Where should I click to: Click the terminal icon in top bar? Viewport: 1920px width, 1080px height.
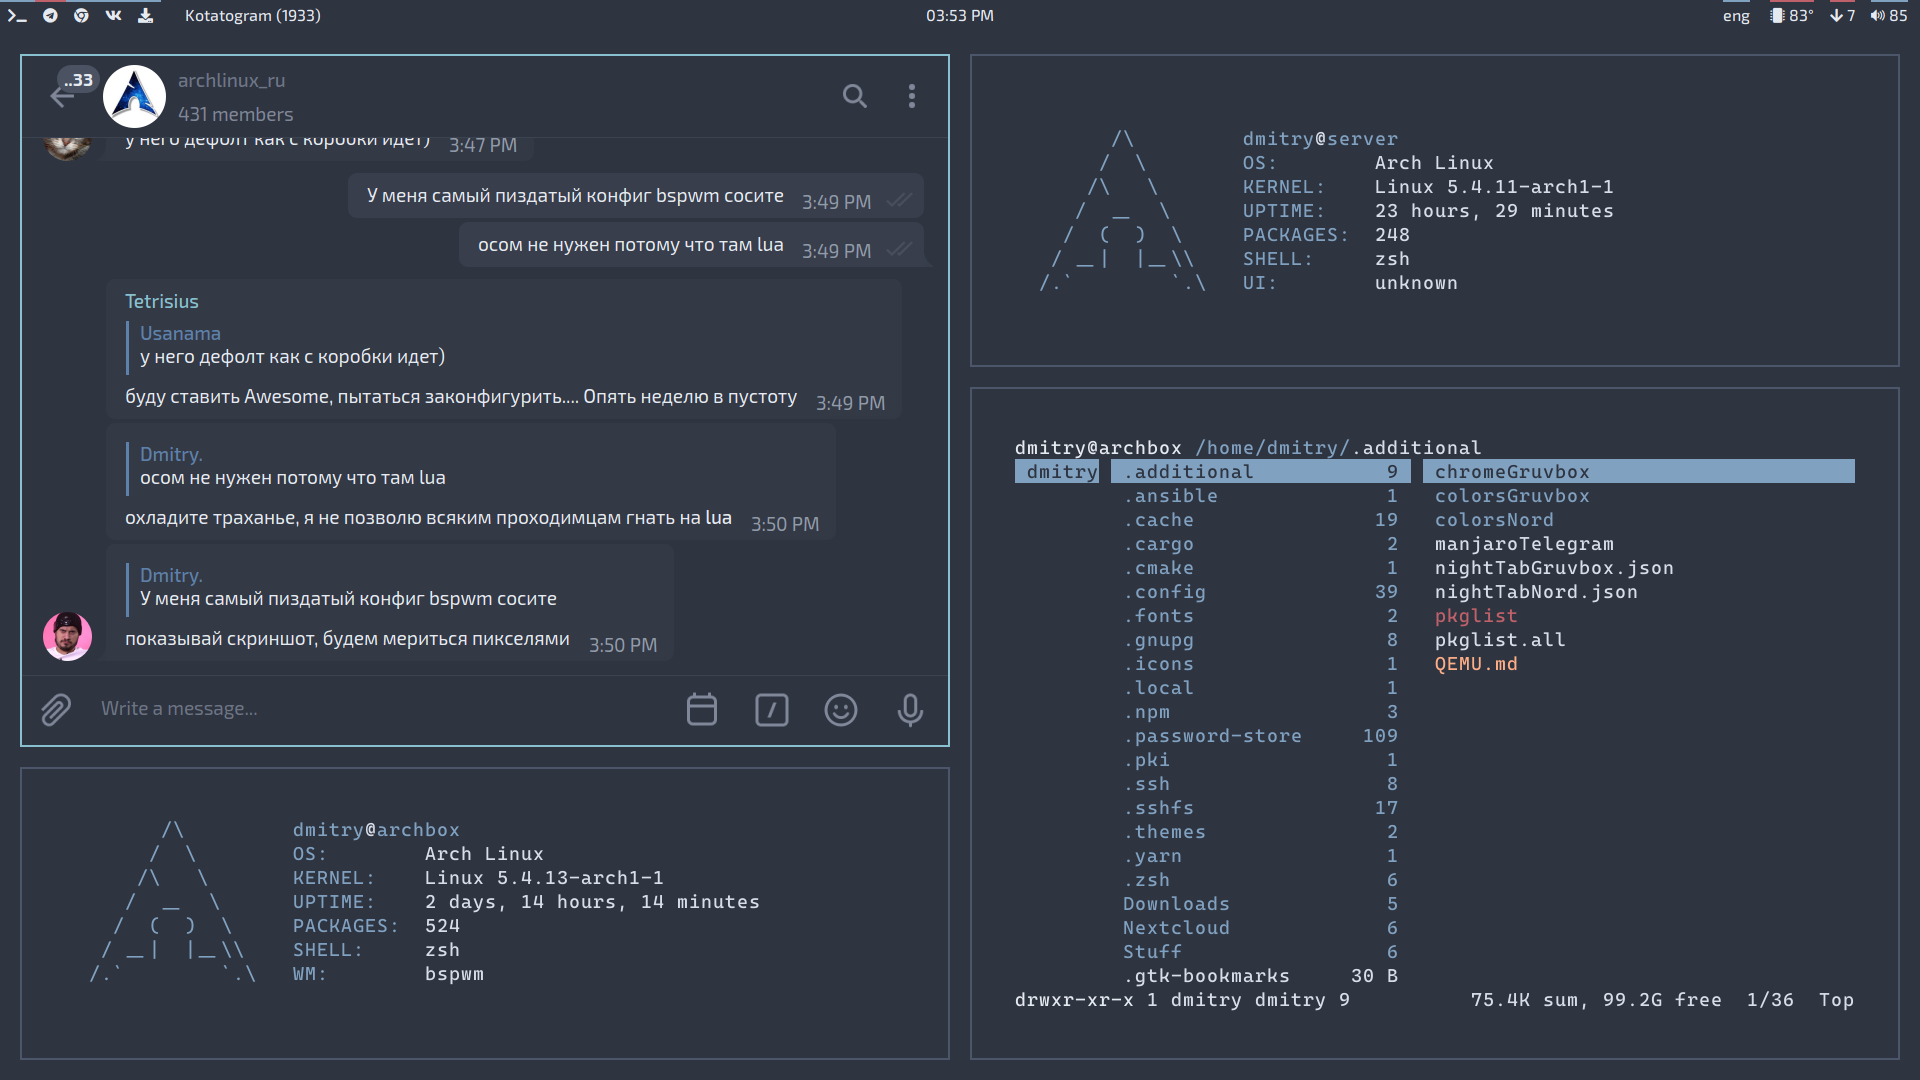click(x=17, y=15)
